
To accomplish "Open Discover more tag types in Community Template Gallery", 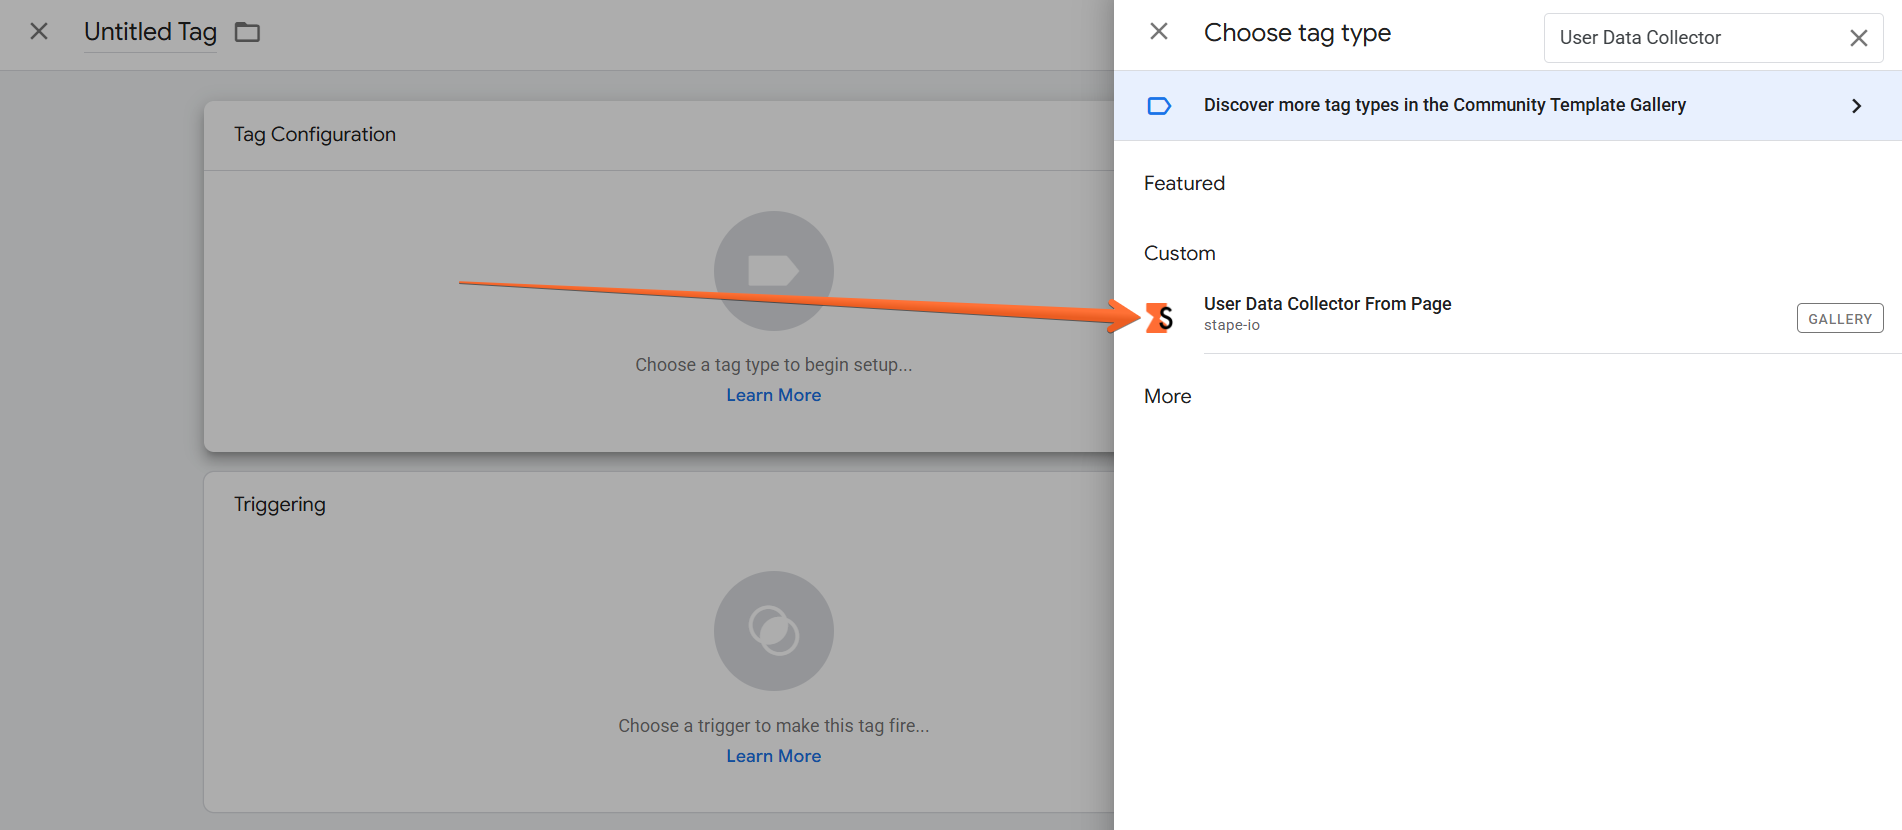I will pos(1508,106).
